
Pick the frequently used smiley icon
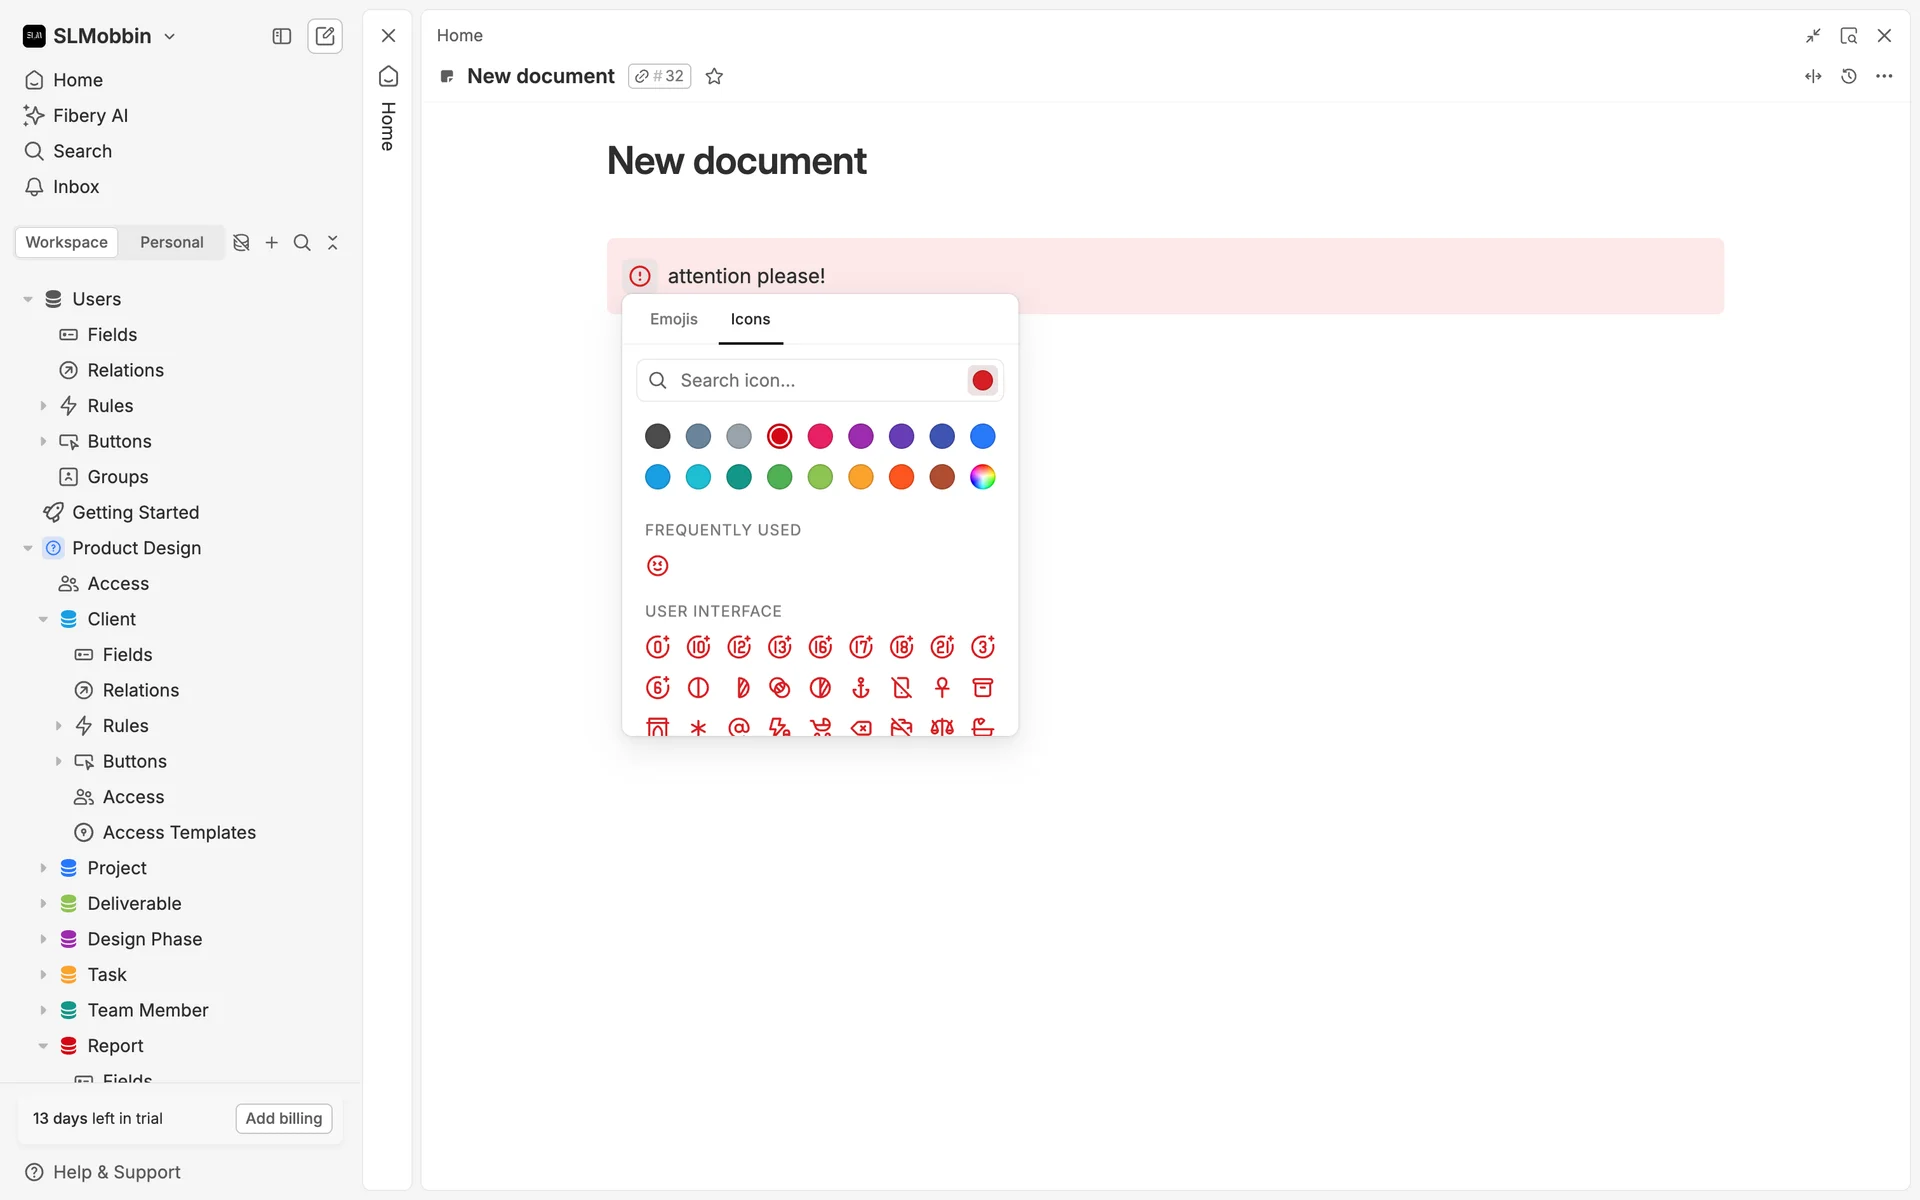657,566
